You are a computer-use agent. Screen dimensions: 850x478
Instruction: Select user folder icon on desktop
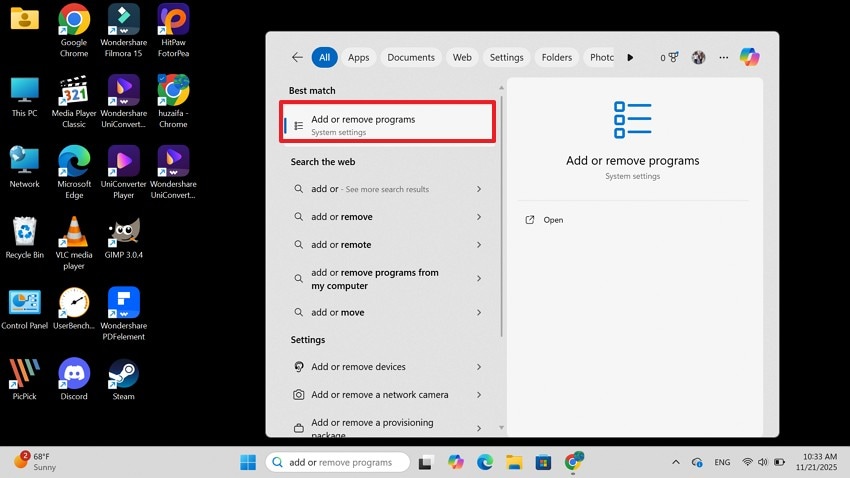coord(24,18)
